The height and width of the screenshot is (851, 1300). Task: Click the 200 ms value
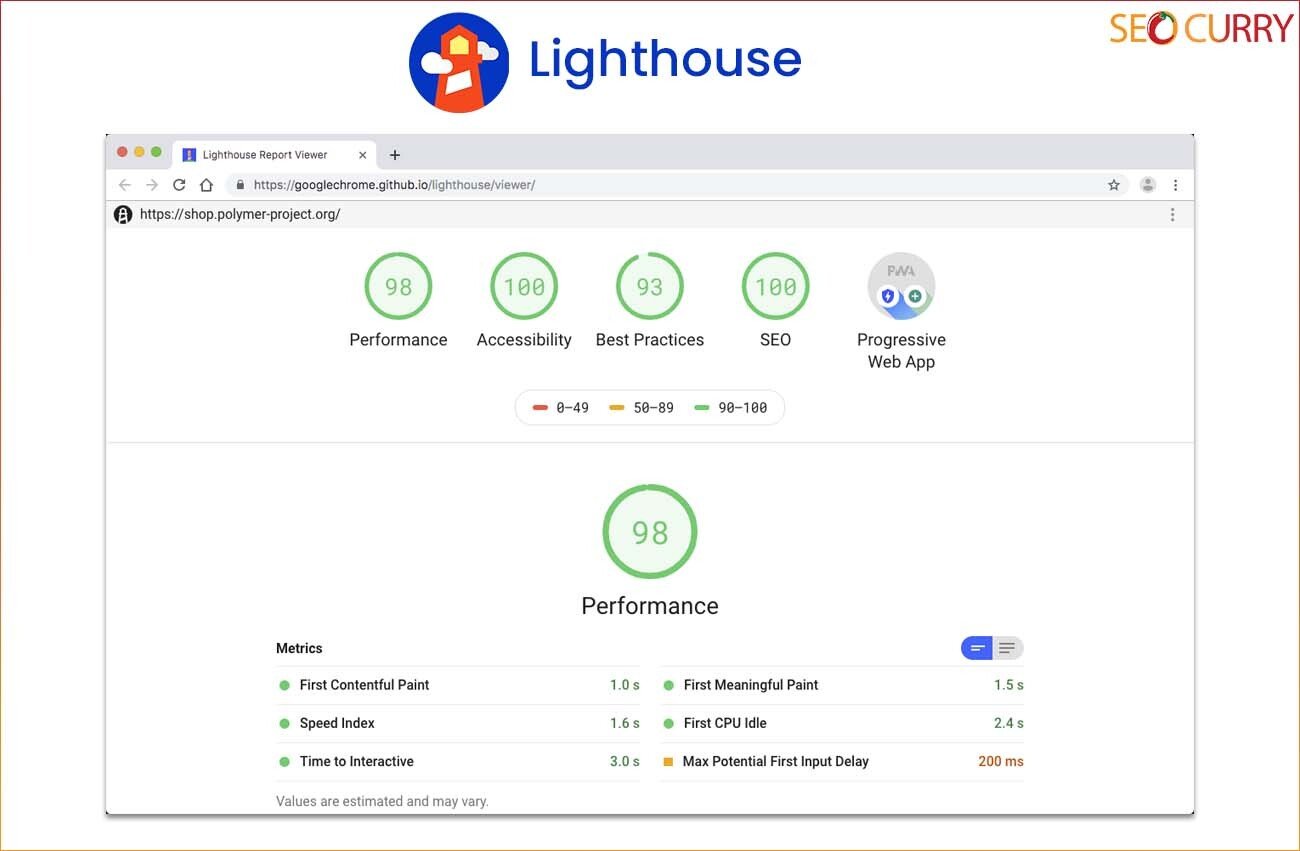coord(1001,761)
